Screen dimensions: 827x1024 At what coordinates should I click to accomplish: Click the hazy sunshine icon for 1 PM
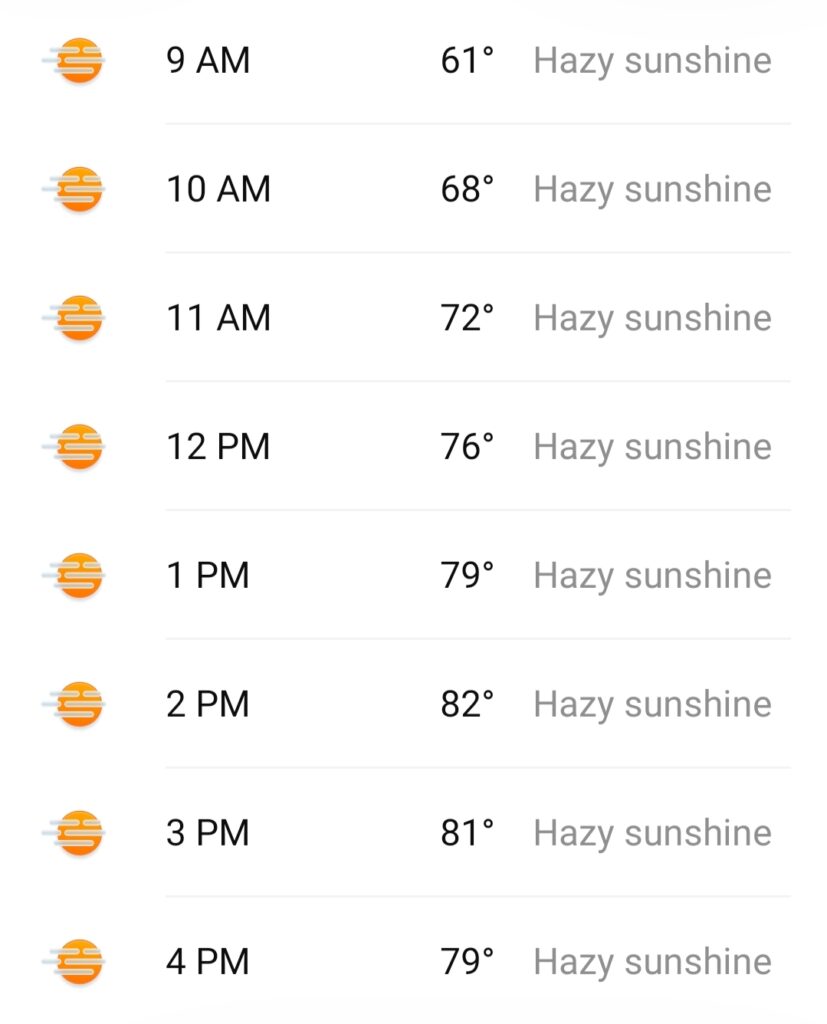(x=77, y=575)
